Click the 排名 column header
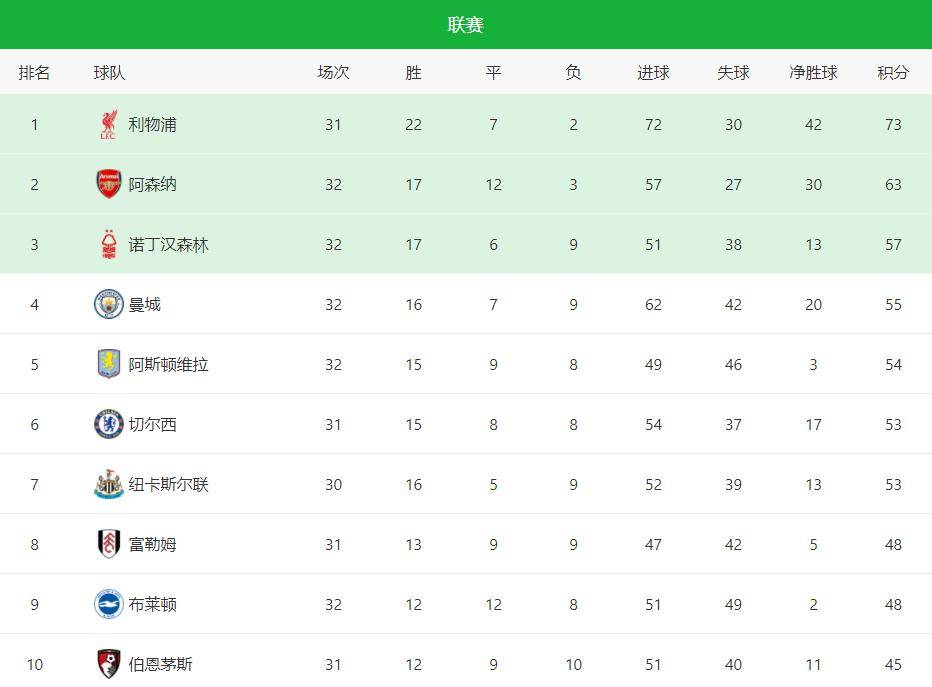932x687 pixels. (34, 73)
